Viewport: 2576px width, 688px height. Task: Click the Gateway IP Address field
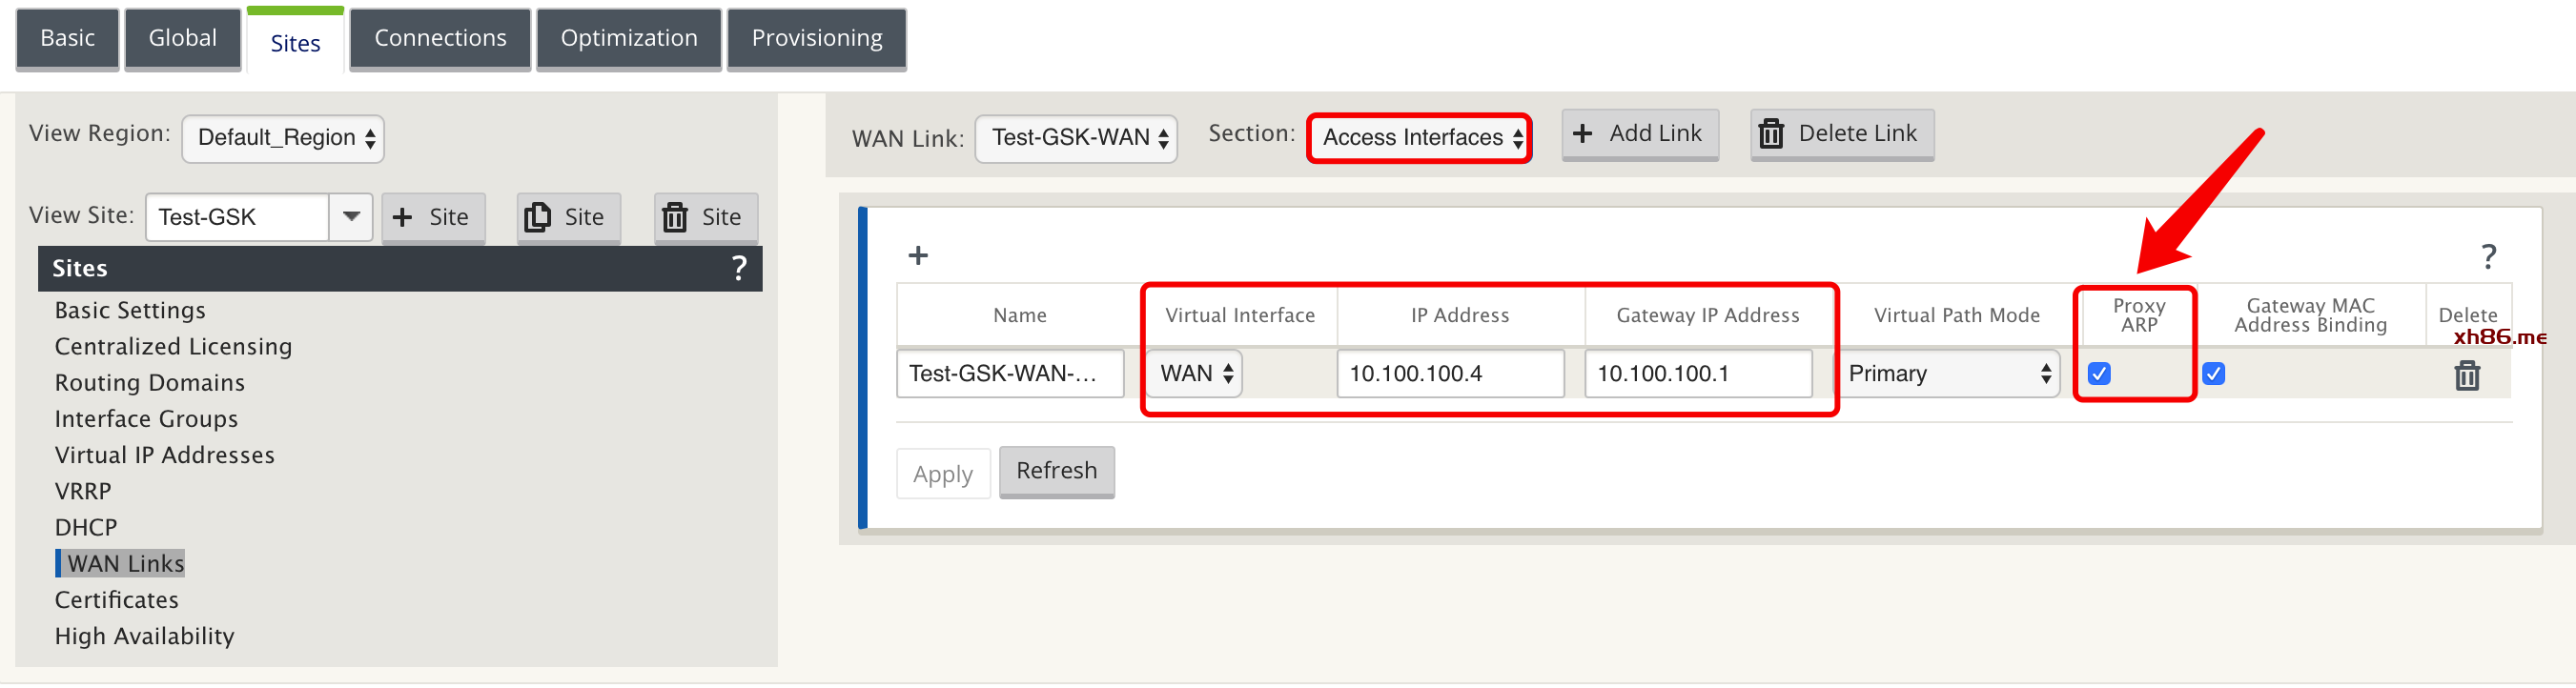coord(1698,374)
